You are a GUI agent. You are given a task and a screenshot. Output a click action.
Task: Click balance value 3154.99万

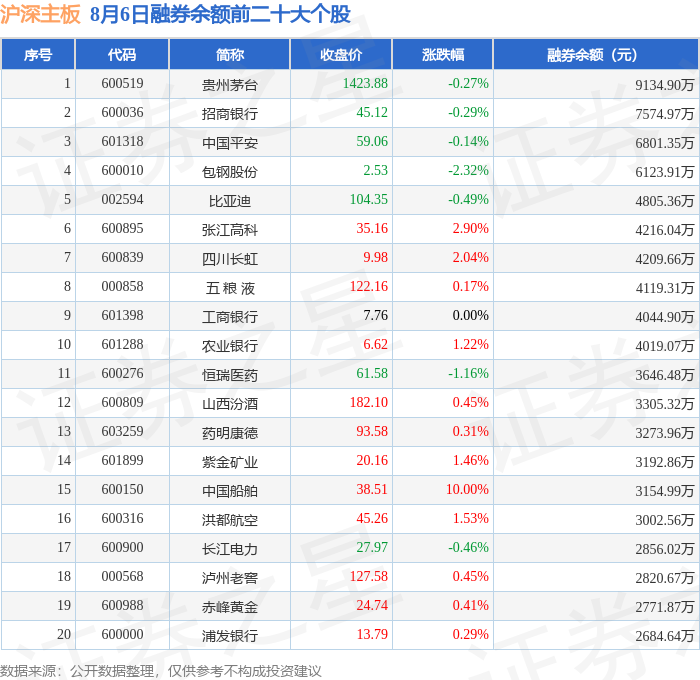665,491
